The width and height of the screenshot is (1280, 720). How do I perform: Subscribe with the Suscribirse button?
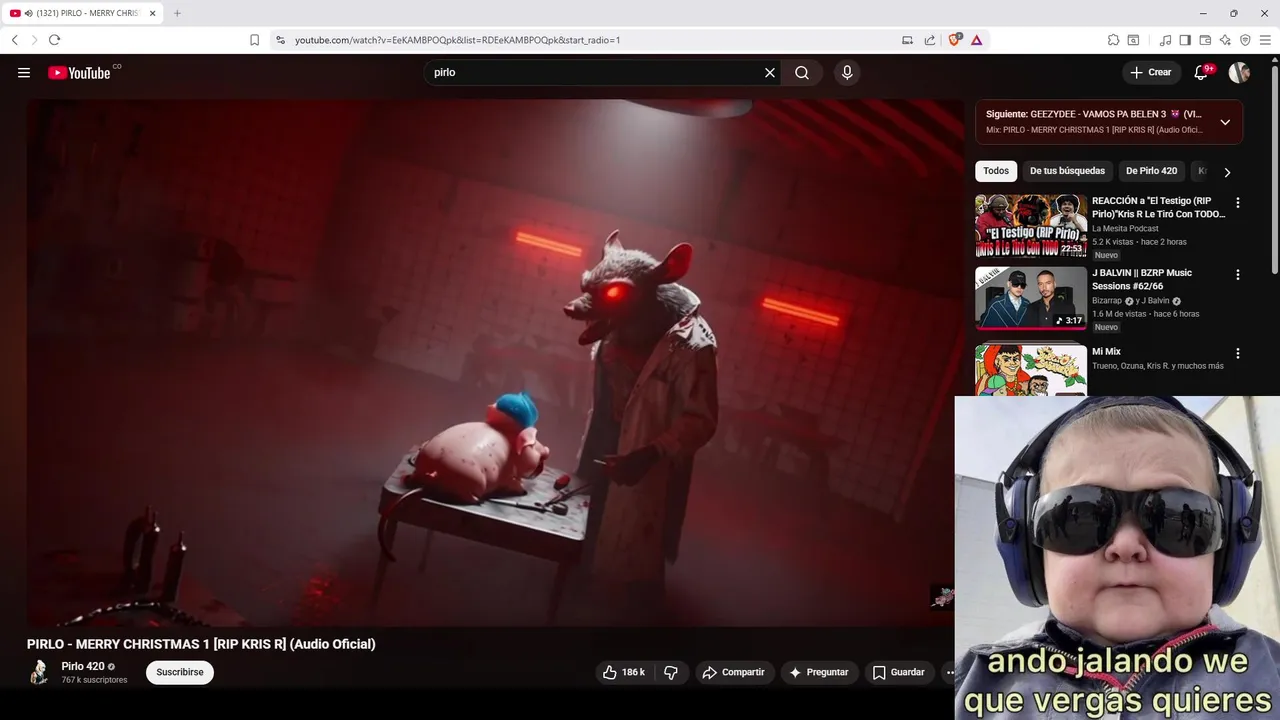click(180, 672)
